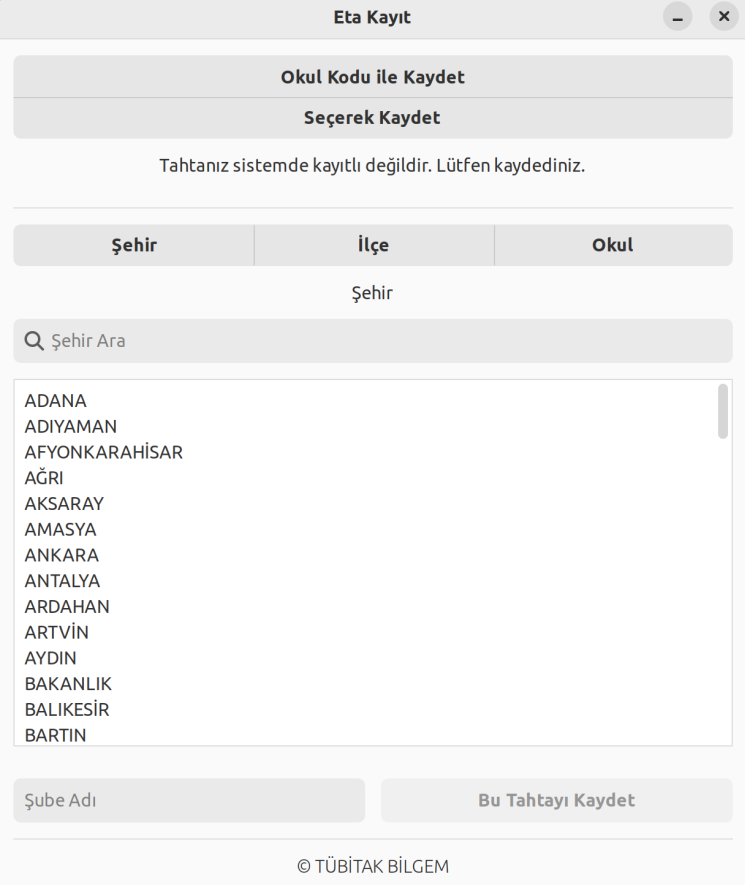This screenshot has width=745, height=885.
Task: Switch to Seçerek Kaydet mode
Action: pos(372,118)
